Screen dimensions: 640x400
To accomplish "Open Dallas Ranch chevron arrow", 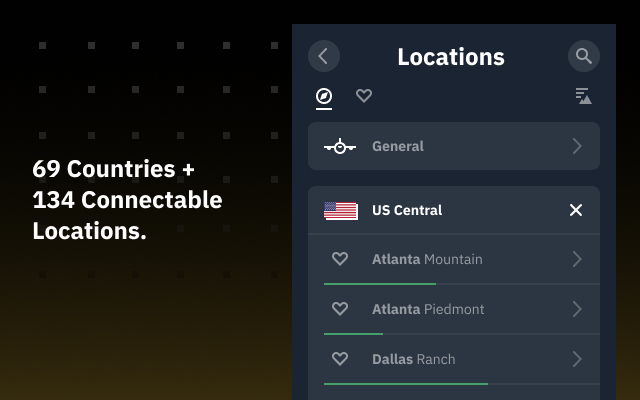I will [576, 359].
